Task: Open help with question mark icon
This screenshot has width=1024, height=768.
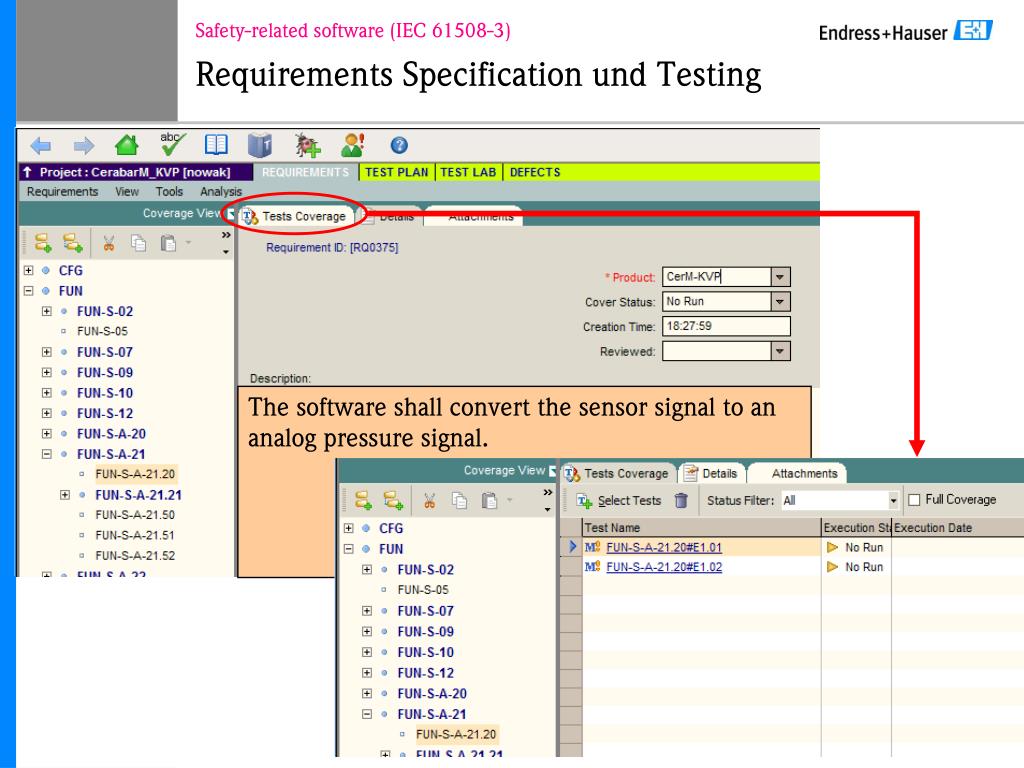Action: [399, 145]
